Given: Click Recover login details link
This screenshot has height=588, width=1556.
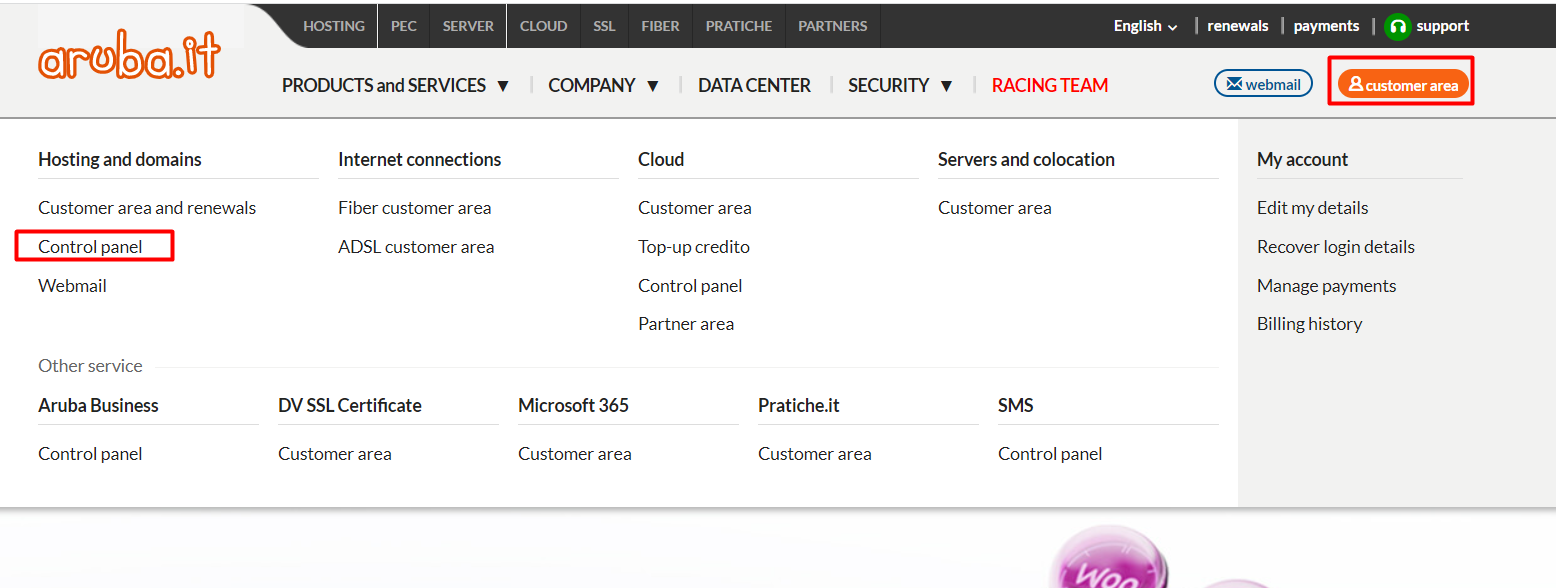Looking at the screenshot, I should coord(1335,247).
